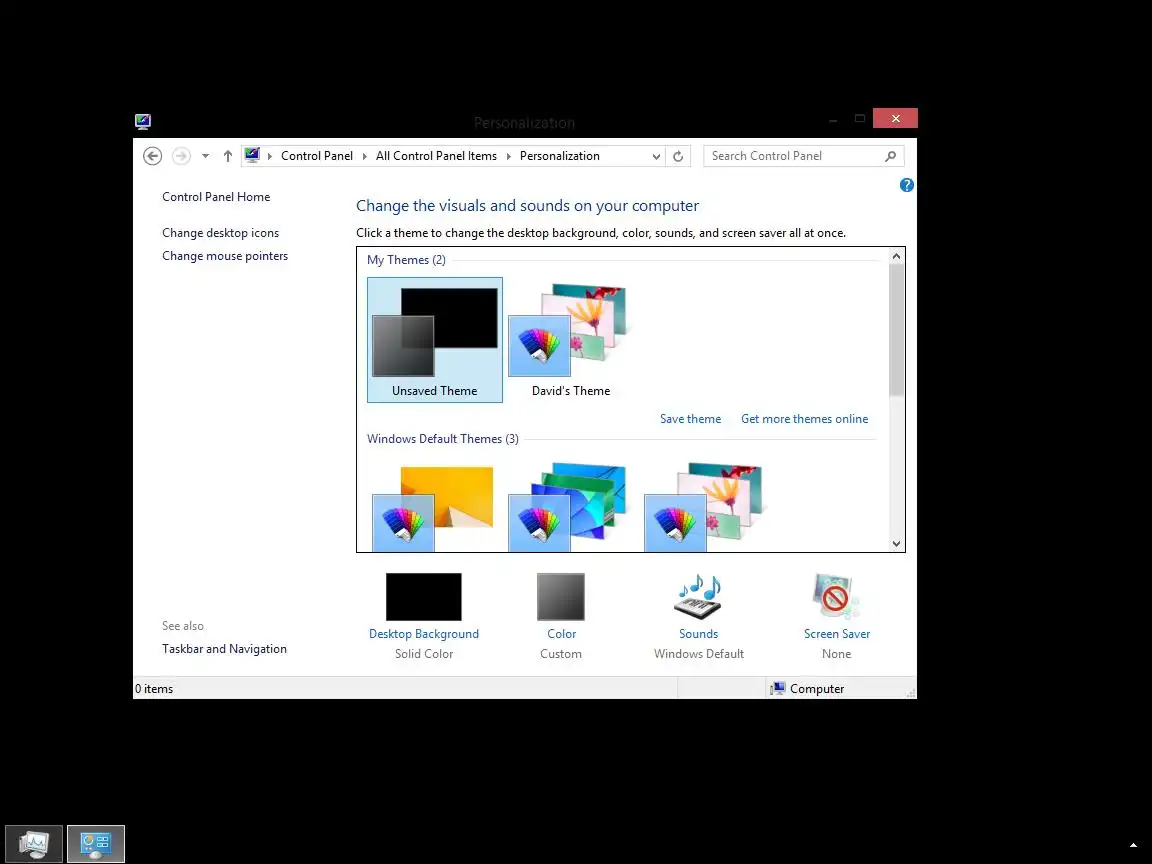Select Control Panel breadcrumb
The height and width of the screenshot is (864, 1152).
(x=317, y=156)
